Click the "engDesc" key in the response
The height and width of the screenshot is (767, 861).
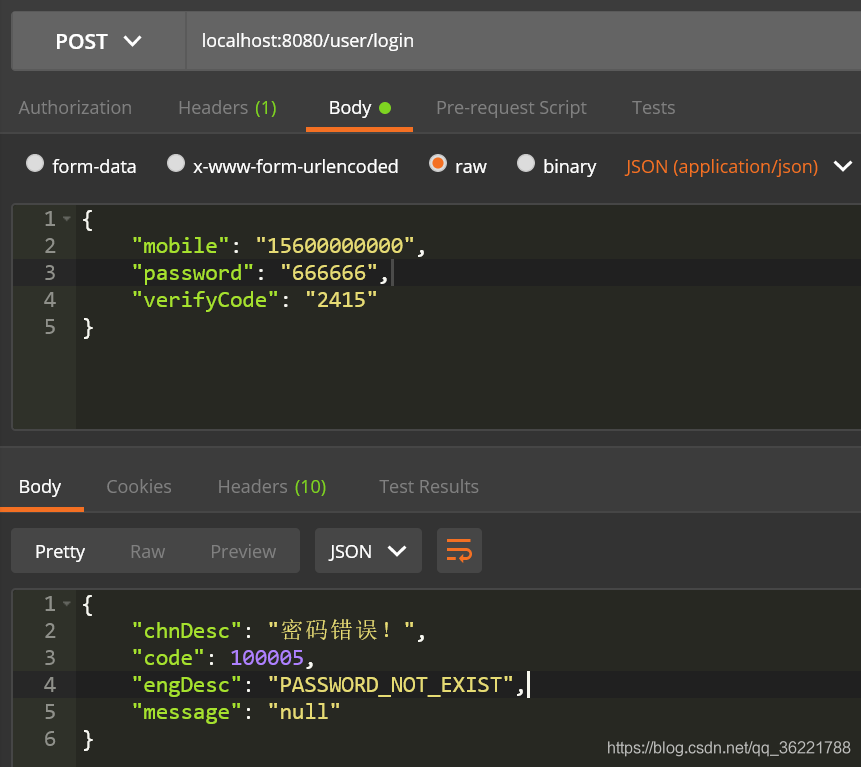coord(187,685)
